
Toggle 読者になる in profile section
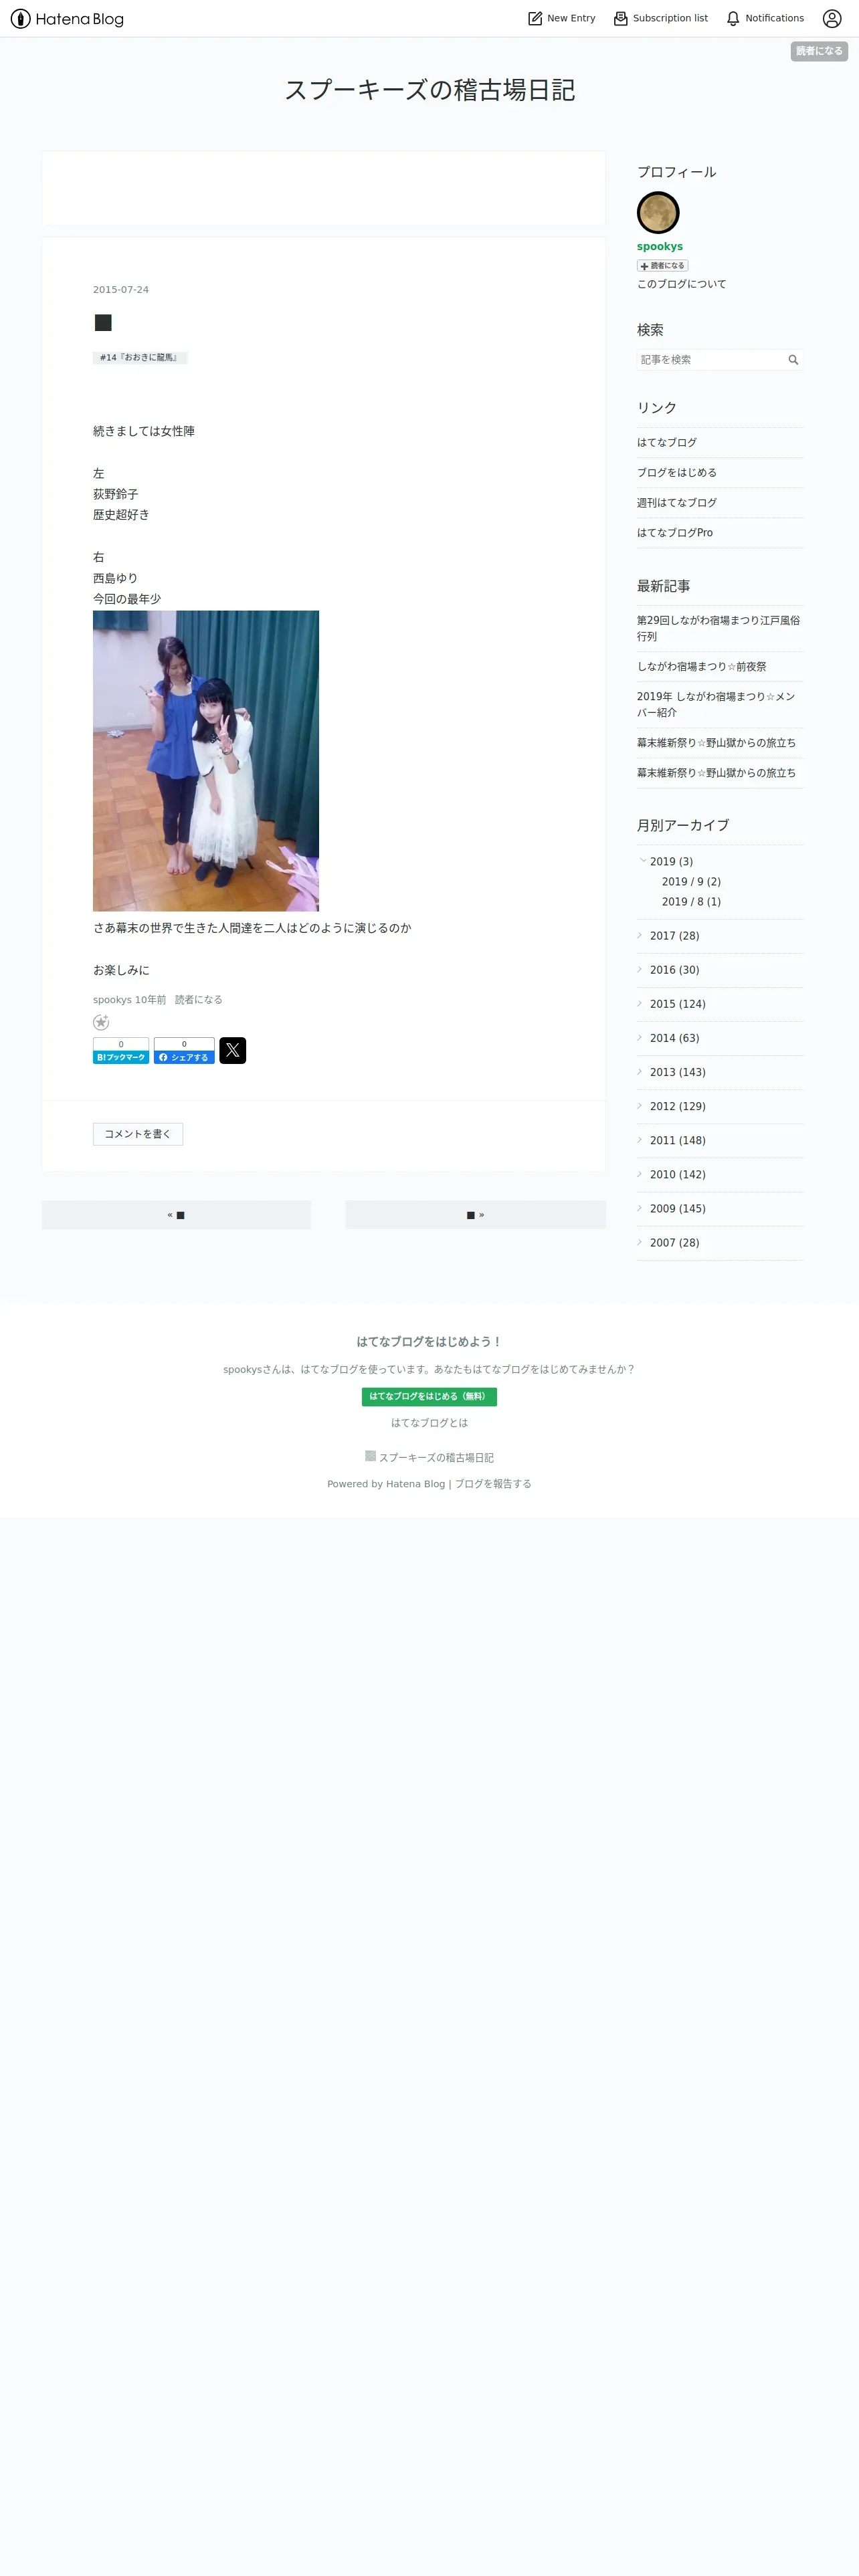[662, 266]
